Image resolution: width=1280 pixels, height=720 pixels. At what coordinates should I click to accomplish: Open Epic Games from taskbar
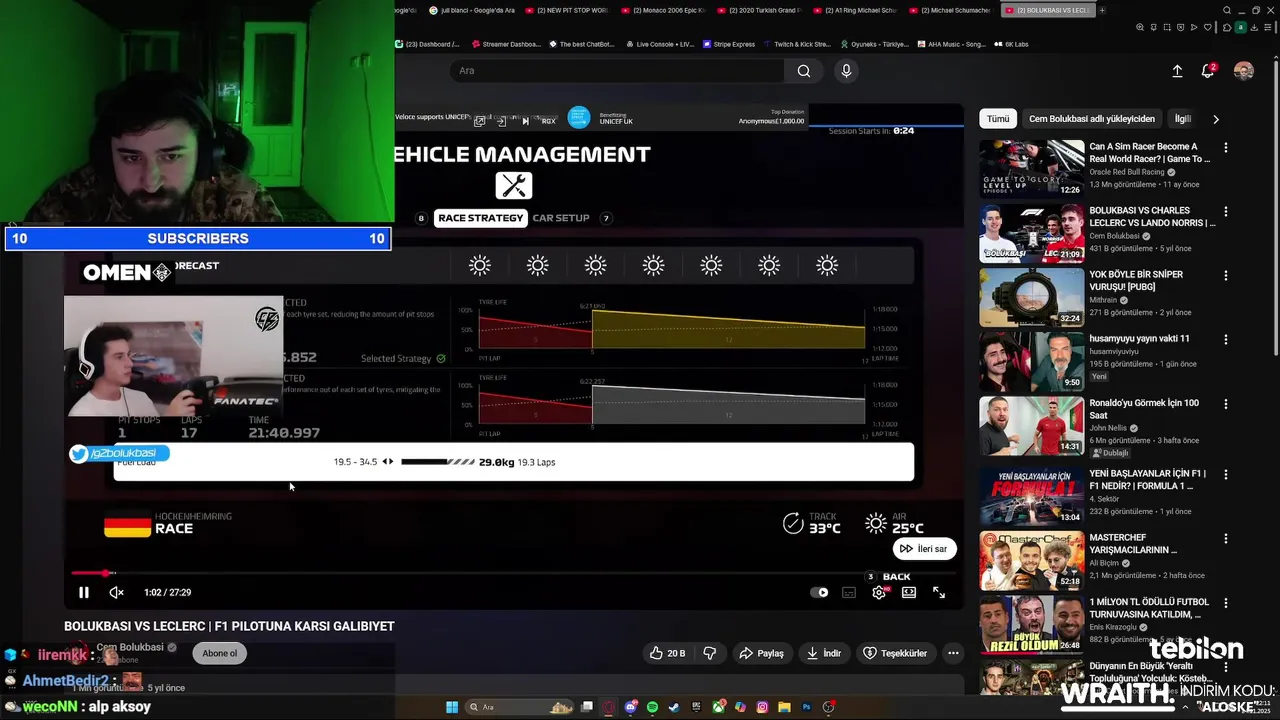tap(697, 707)
